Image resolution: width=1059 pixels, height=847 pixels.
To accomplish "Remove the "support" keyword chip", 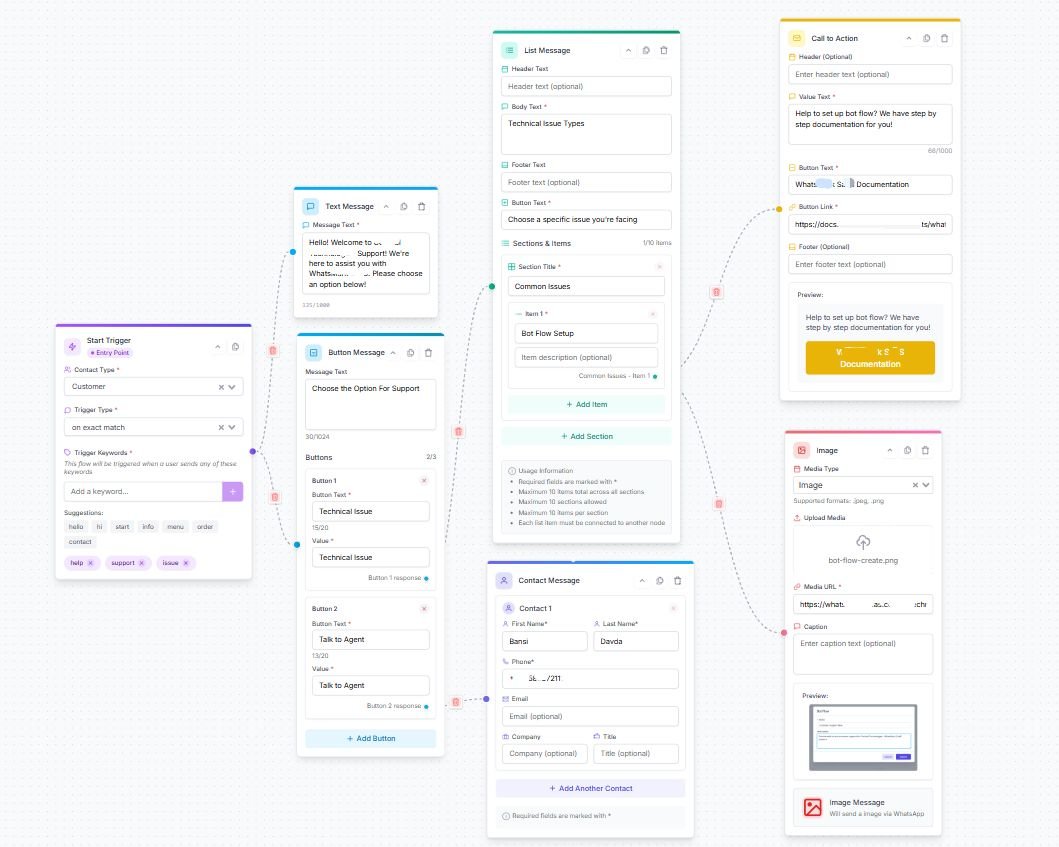I will (x=141, y=563).
